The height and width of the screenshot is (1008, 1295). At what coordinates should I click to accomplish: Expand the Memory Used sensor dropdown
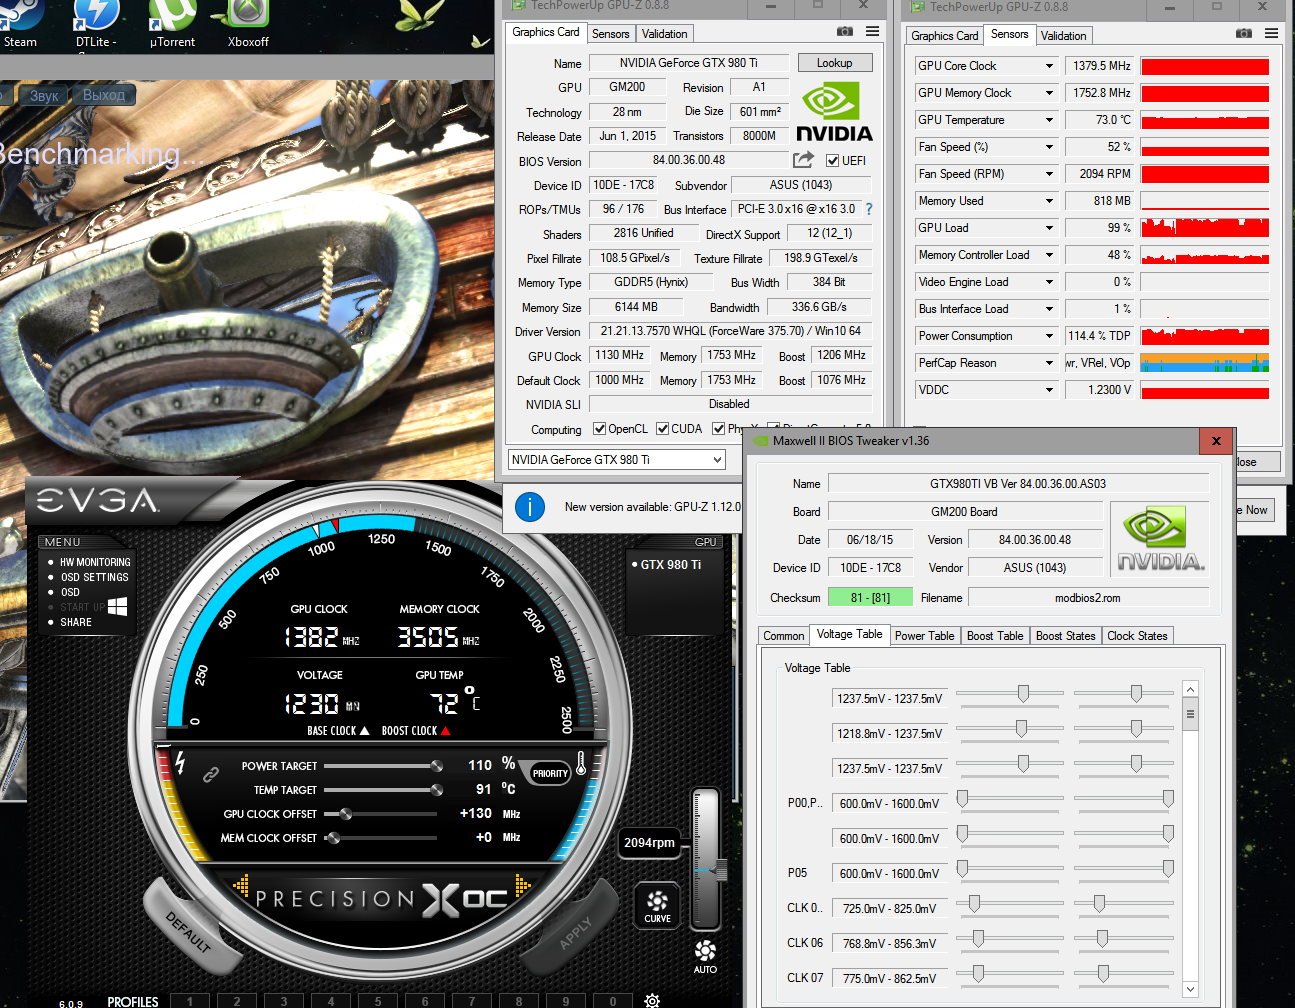point(1050,201)
